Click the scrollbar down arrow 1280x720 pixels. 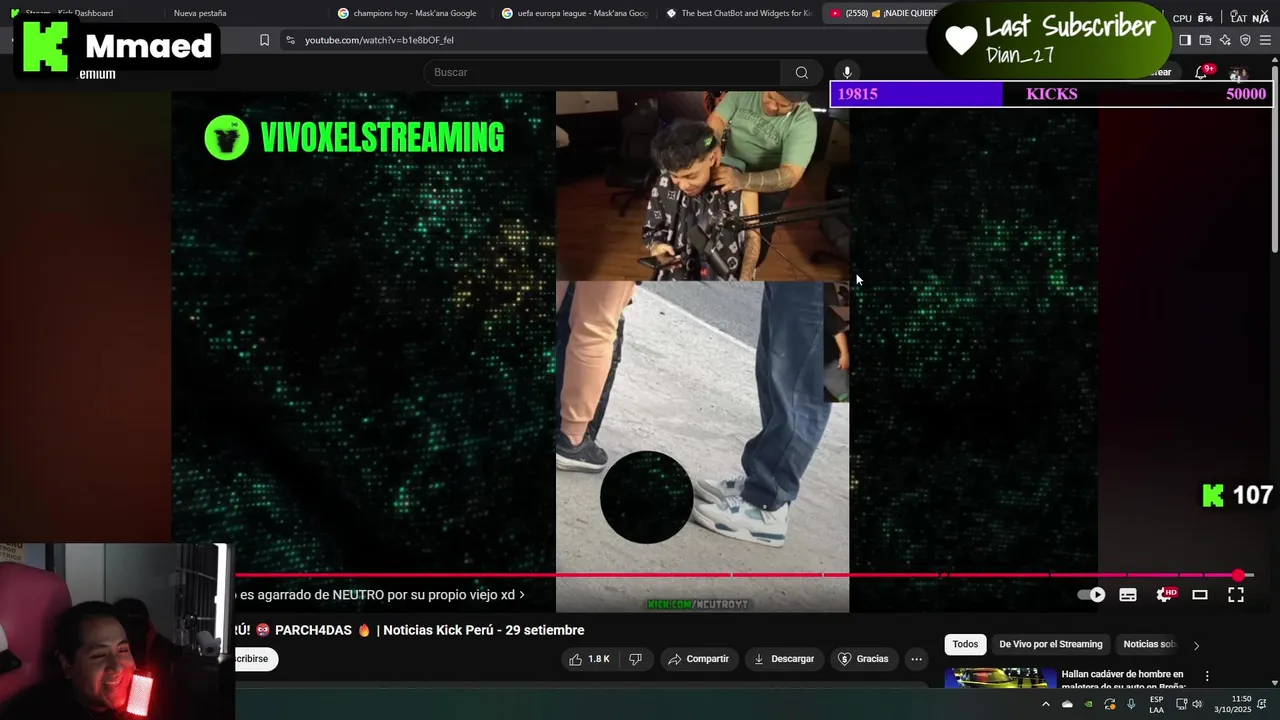pos(1274,683)
